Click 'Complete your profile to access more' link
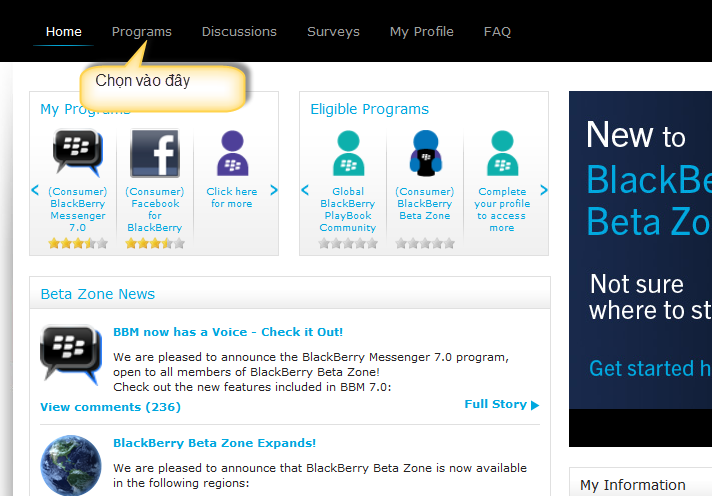The image size is (712, 496). pyautogui.click(x=502, y=209)
